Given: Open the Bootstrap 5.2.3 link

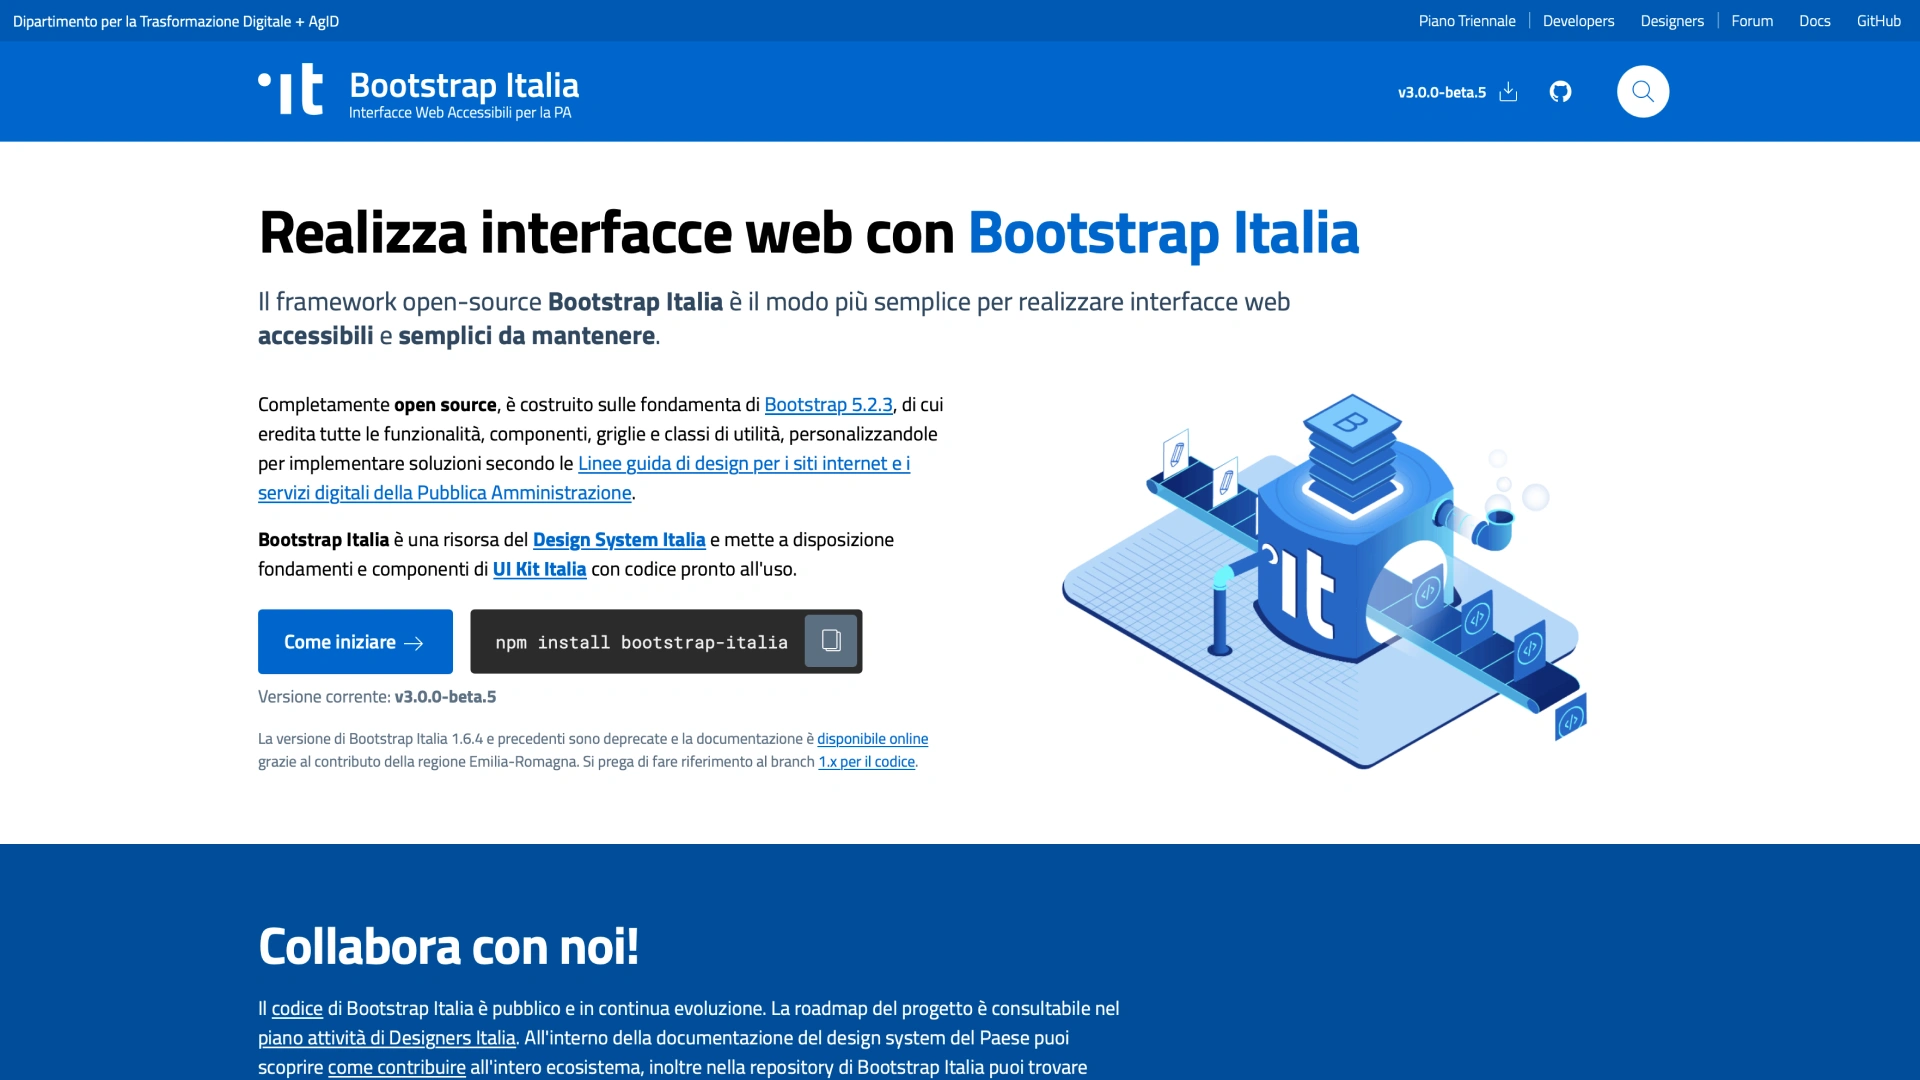Looking at the screenshot, I should point(828,405).
